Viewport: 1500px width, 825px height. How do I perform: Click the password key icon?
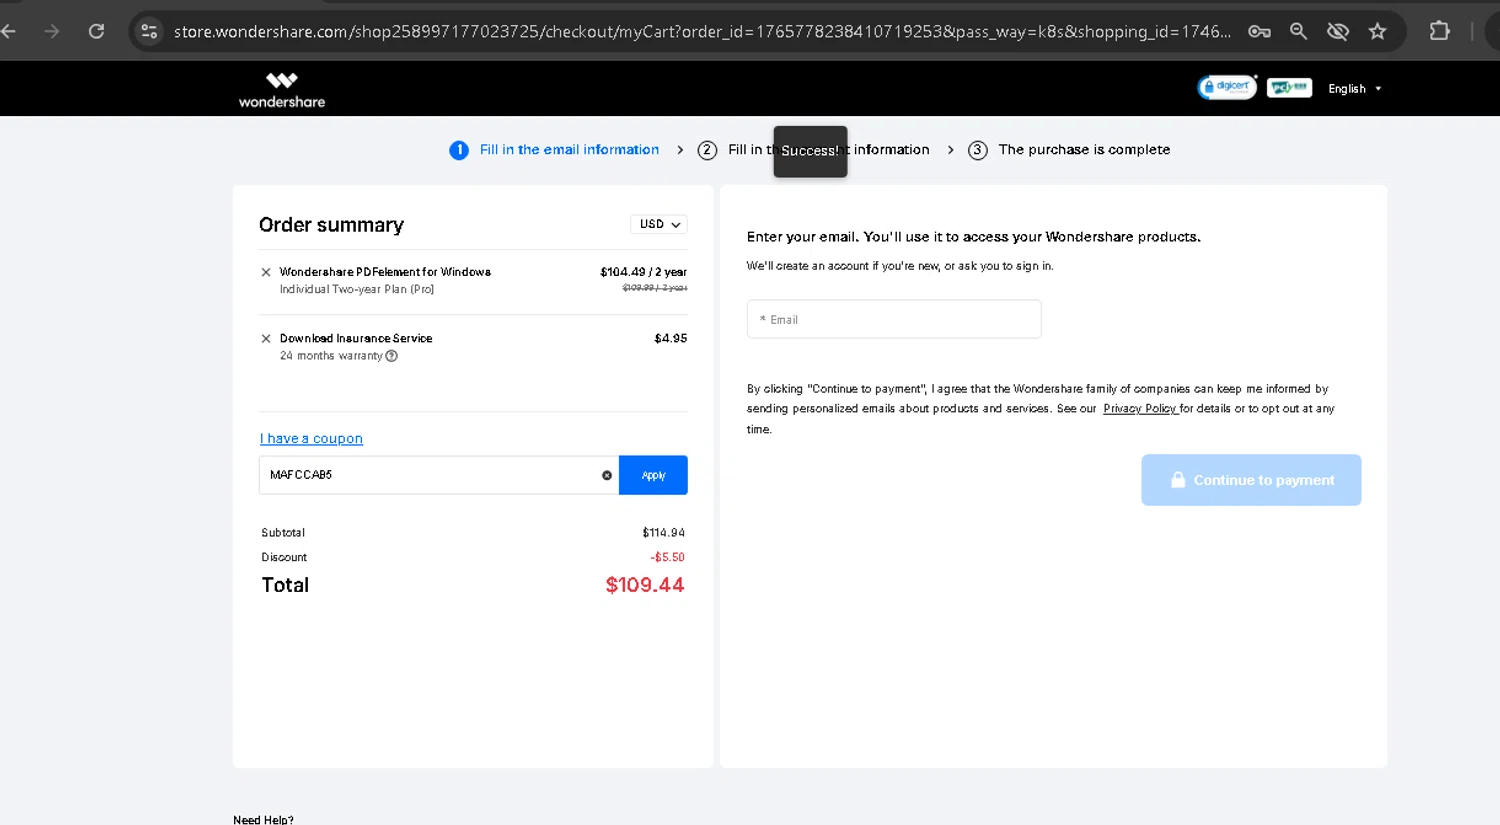[x=1259, y=31]
